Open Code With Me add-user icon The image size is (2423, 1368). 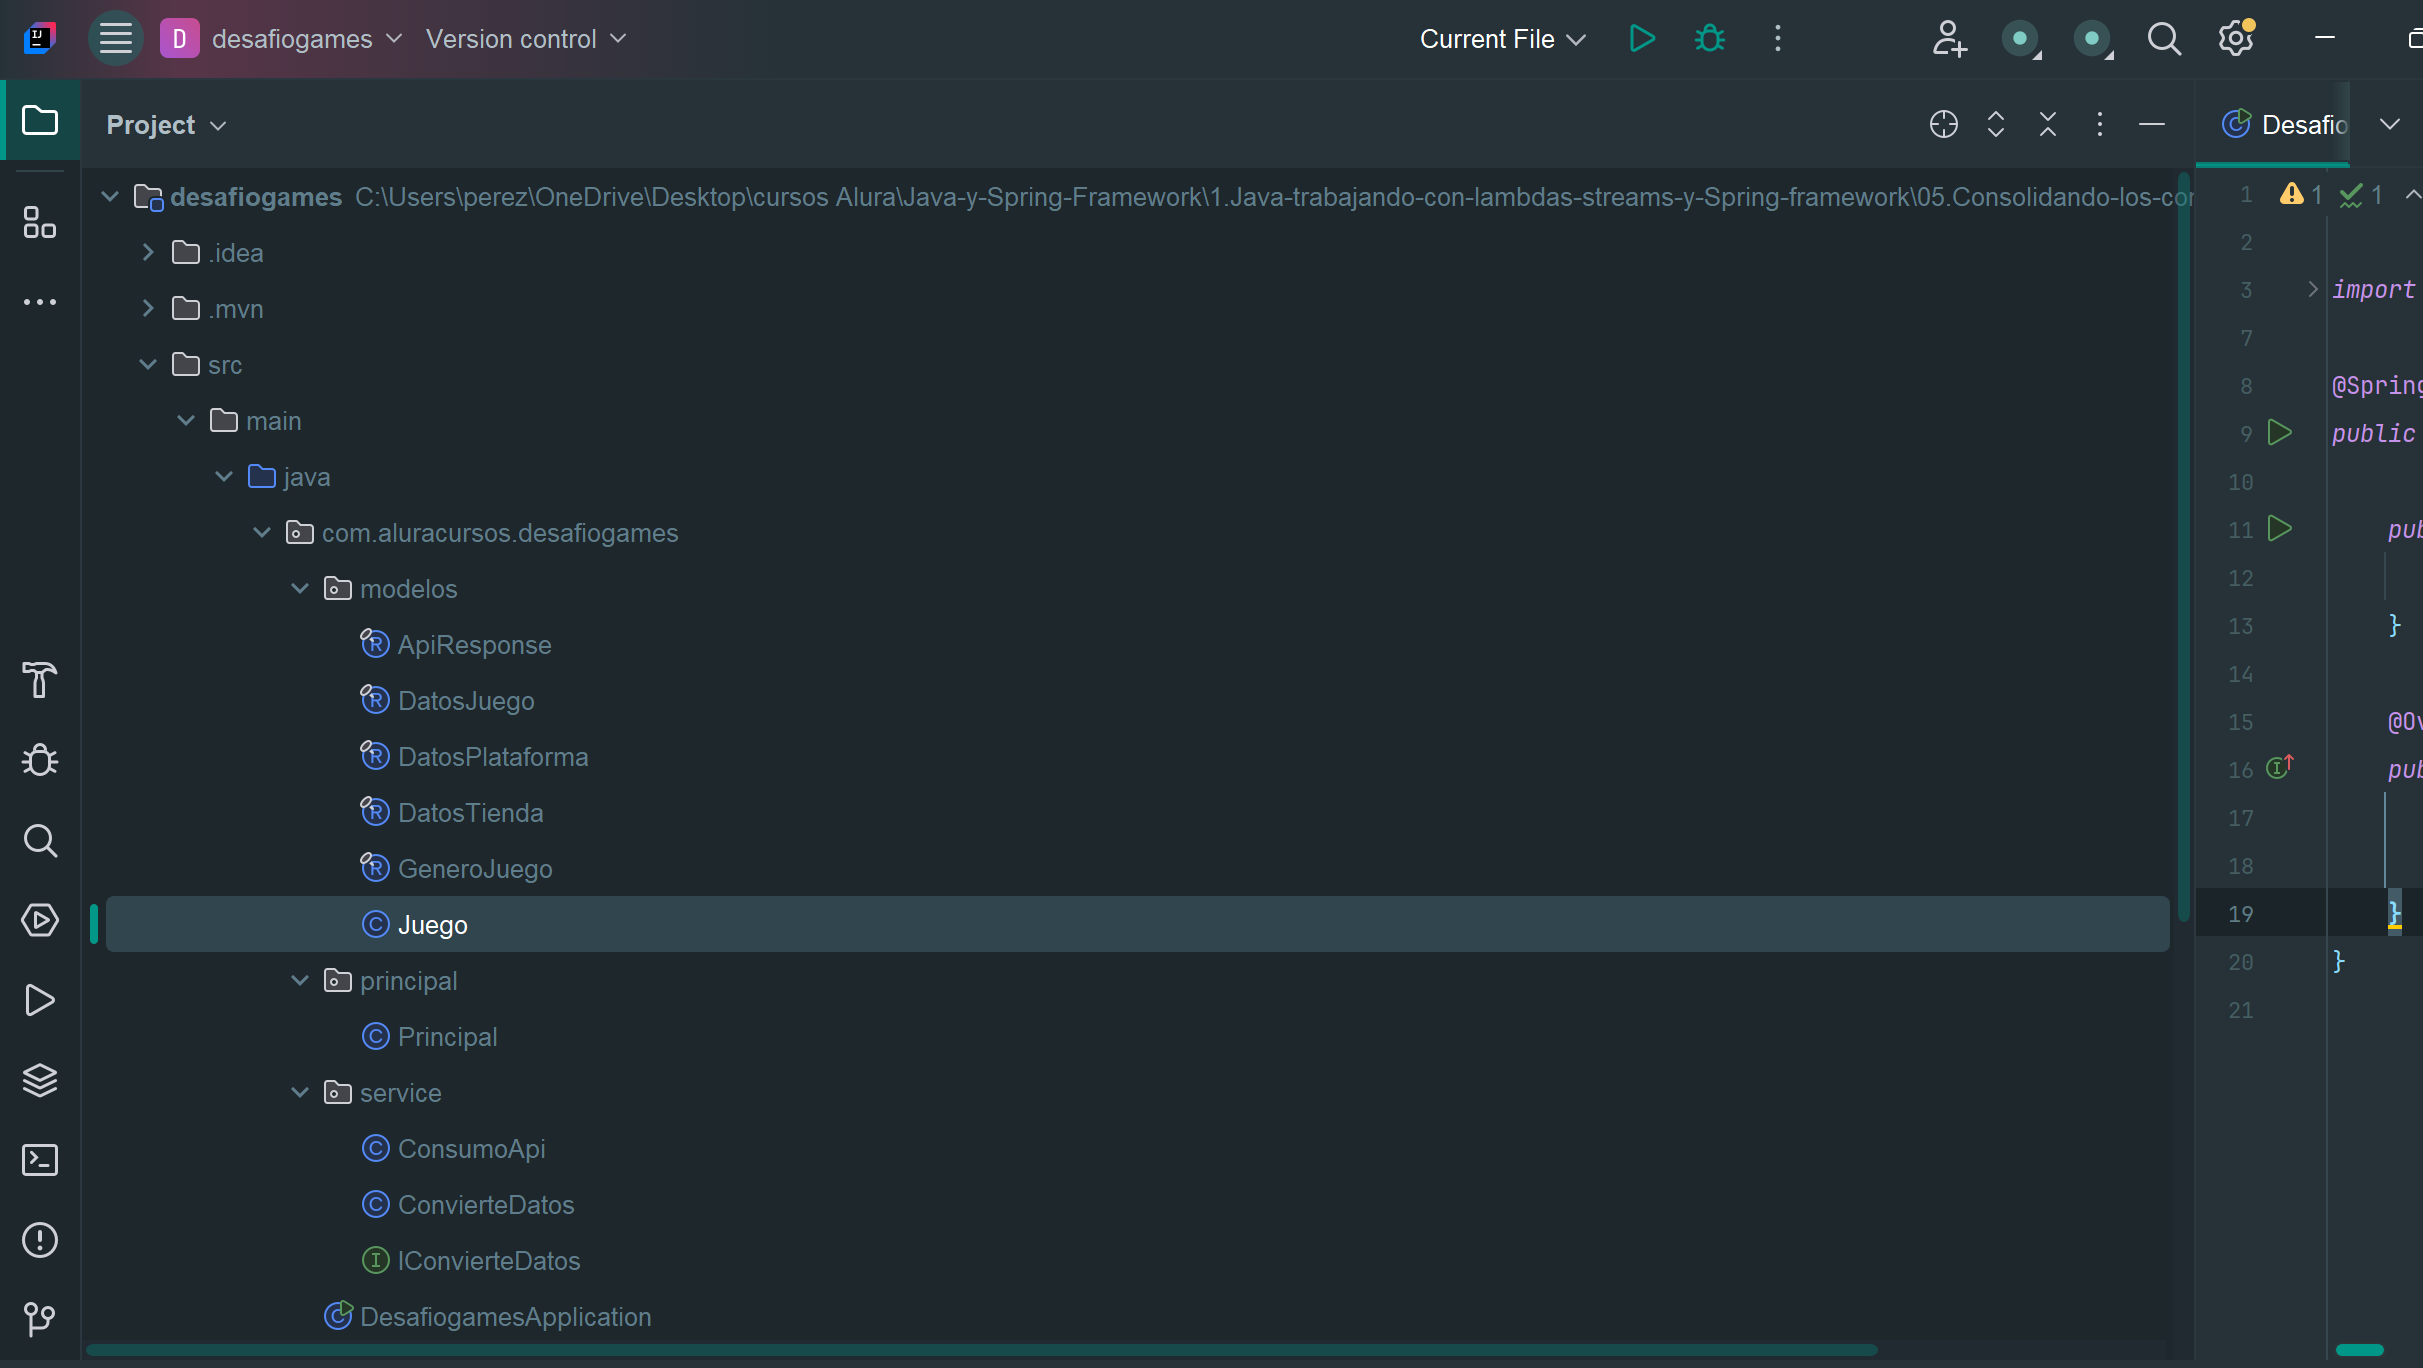[1949, 39]
